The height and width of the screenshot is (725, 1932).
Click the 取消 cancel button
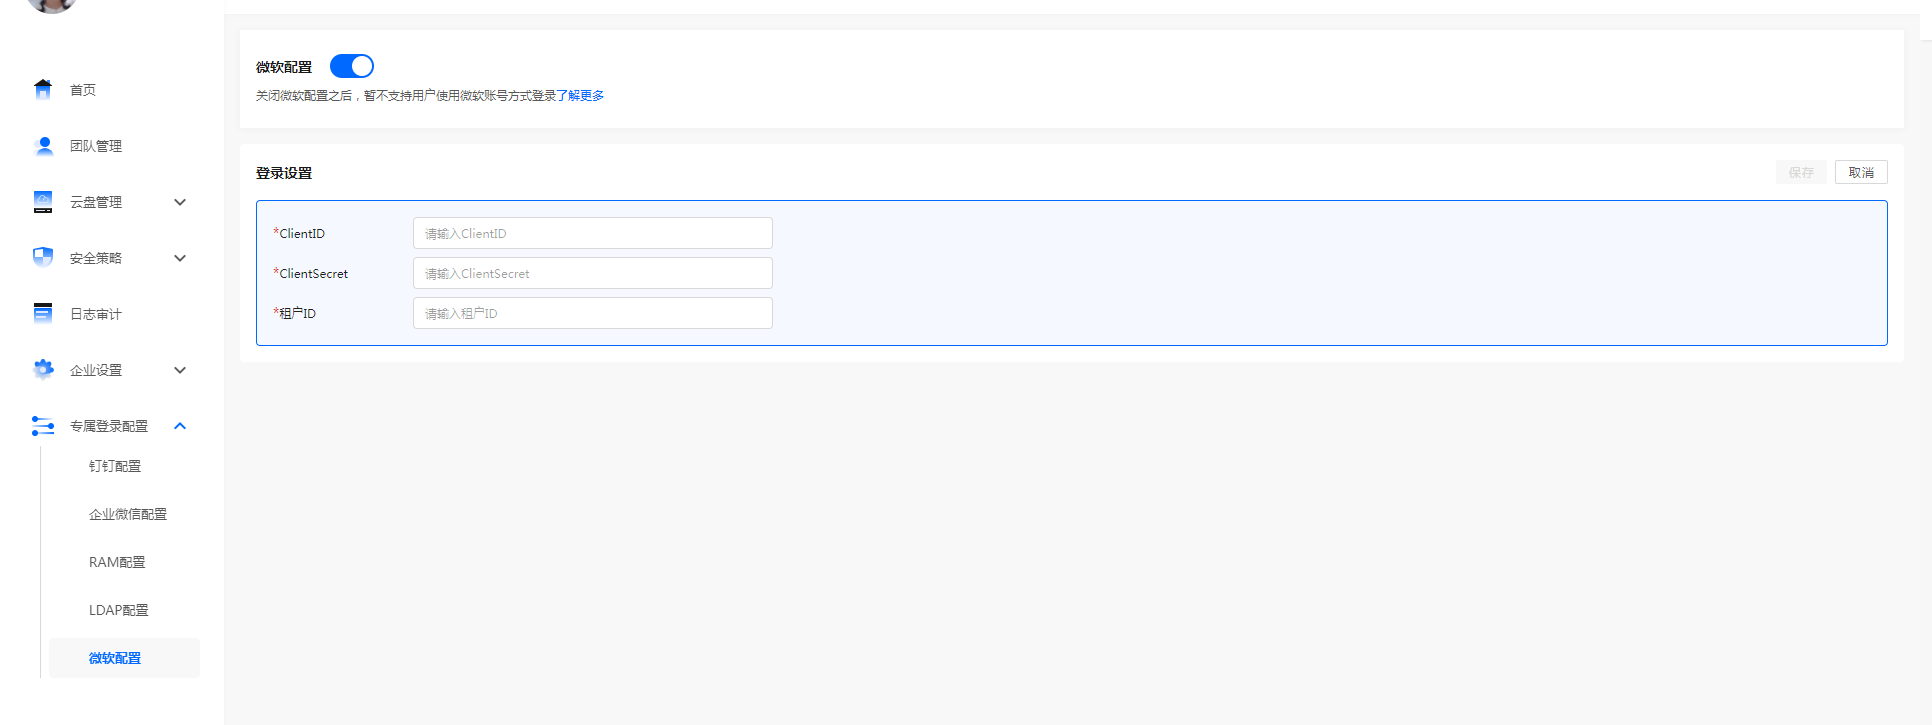coord(1860,171)
